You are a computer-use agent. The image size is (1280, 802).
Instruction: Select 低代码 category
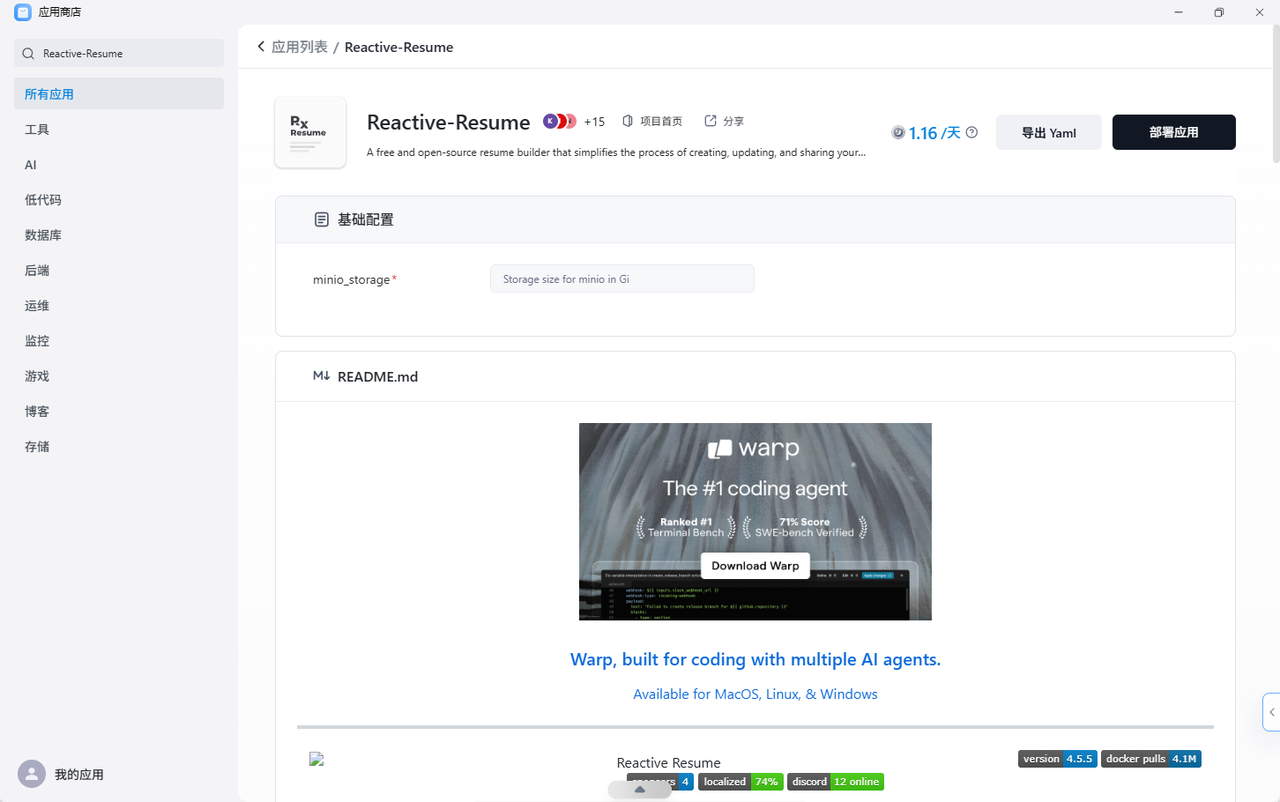point(119,200)
